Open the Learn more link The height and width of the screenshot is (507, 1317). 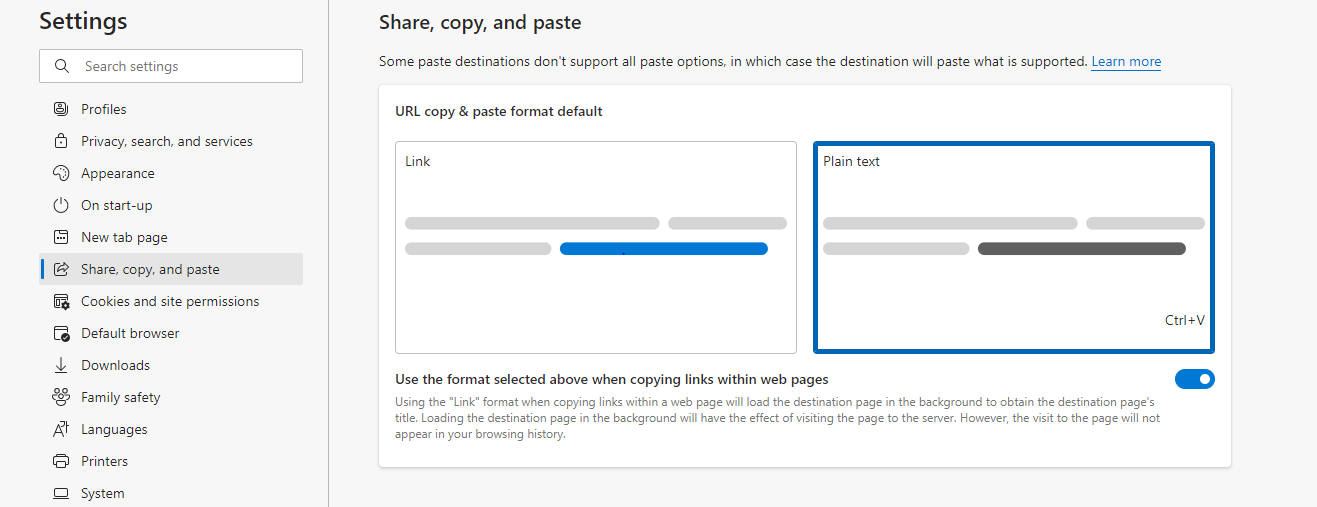coord(1126,61)
